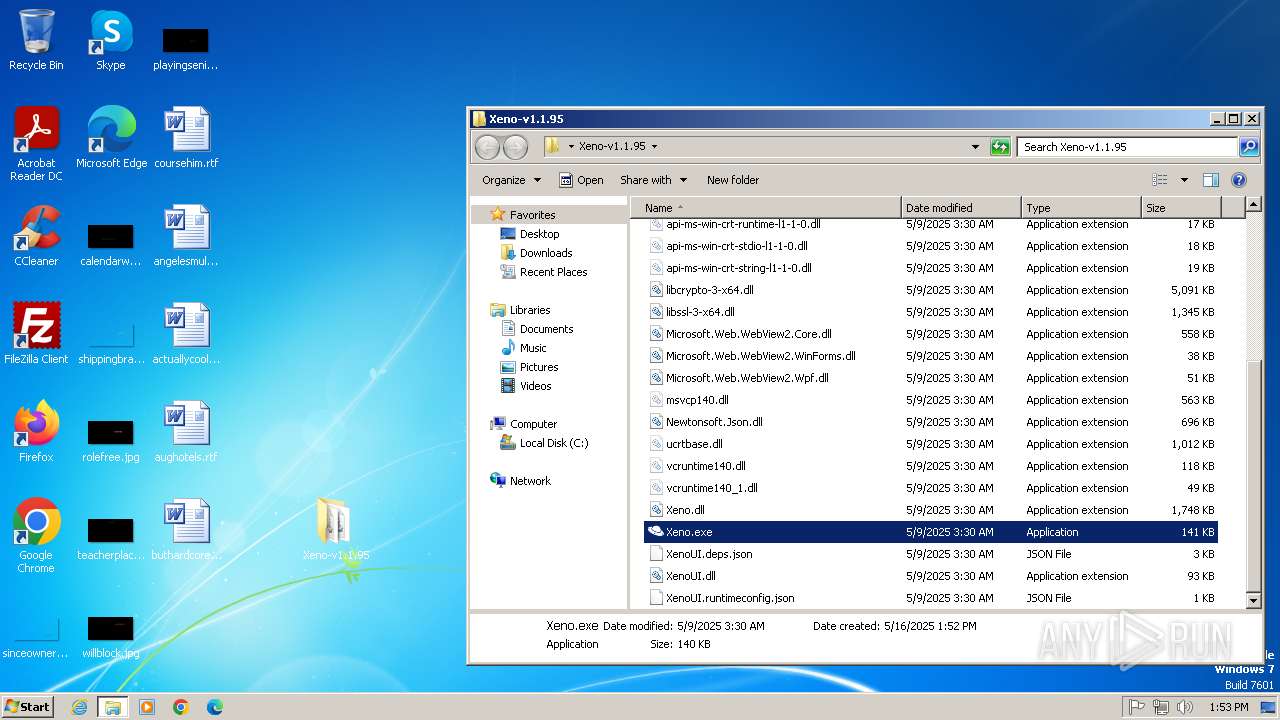
Task: Select the actuallycool... document on desktop
Action: (x=186, y=334)
